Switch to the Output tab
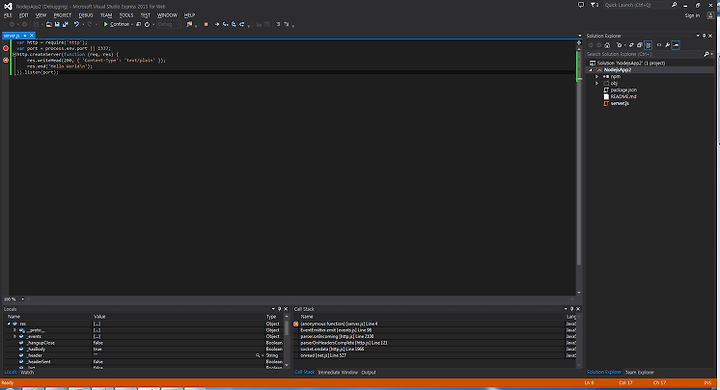This screenshot has width=720, height=390. 368,373
